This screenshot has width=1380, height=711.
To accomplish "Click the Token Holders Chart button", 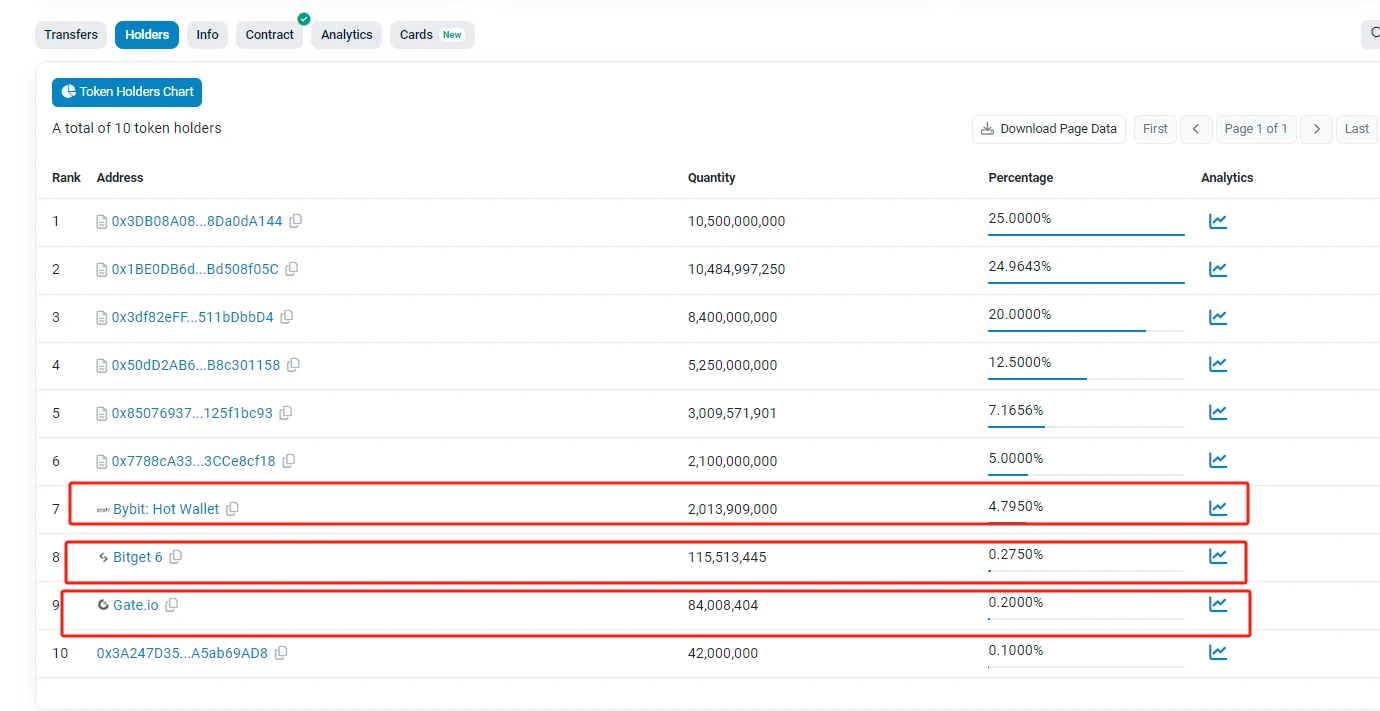I will (x=127, y=92).
